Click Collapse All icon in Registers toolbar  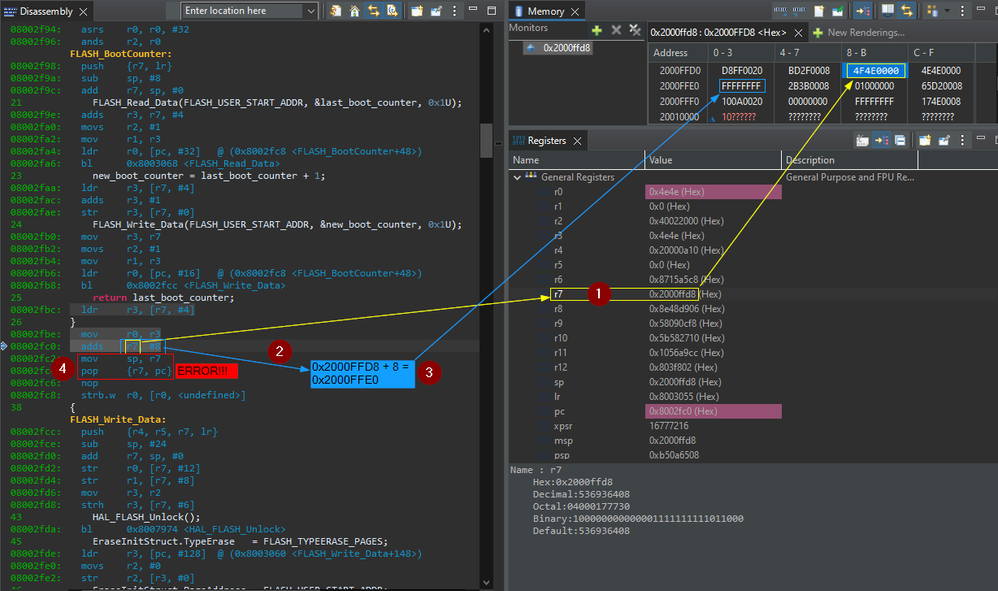pos(901,140)
